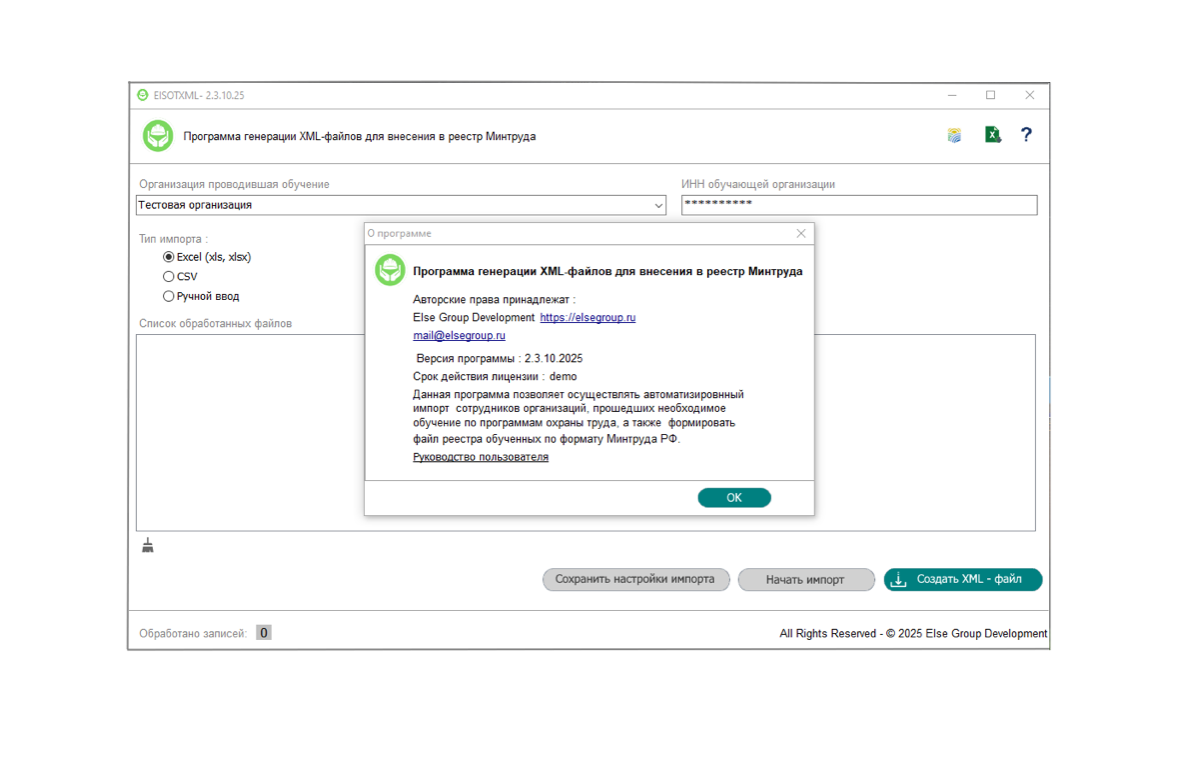This screenshot has width=1199, height=775.
Task: Open the «Руководство пользователя» link
Action: click(x=481, y=457)
